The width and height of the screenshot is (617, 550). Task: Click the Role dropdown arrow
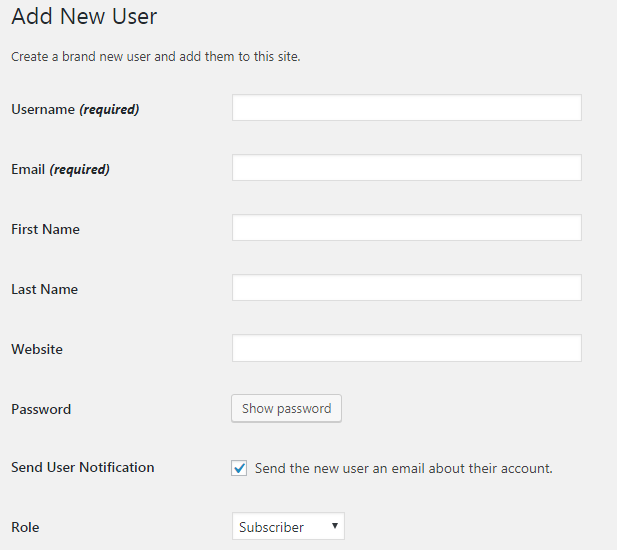coord(334,527)
